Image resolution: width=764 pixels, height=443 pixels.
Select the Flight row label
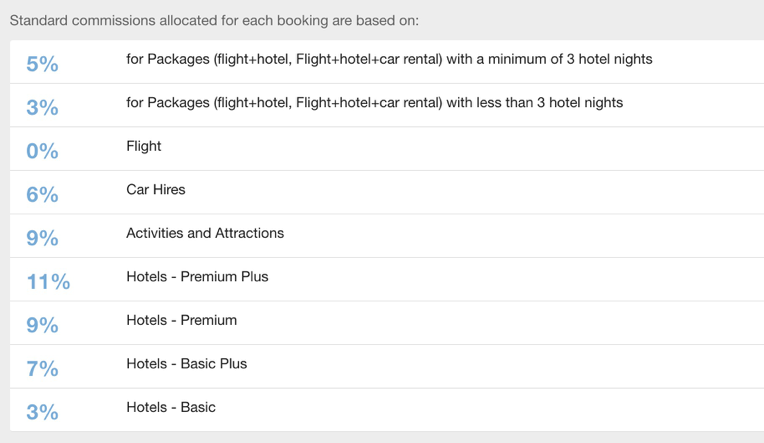tap(143, 146)
